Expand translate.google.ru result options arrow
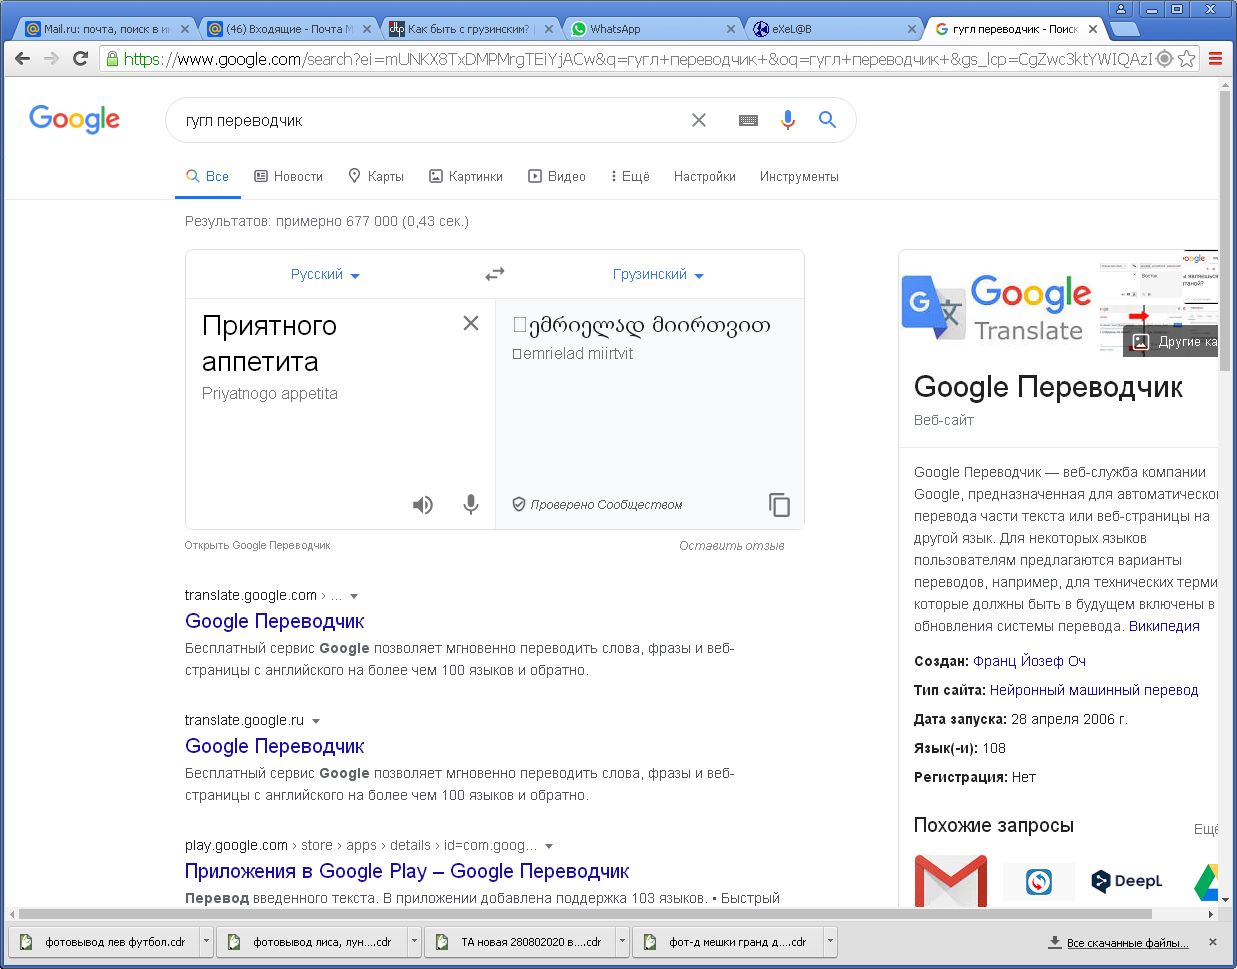This screenshot has width=1237, height=969. (316, 721)
